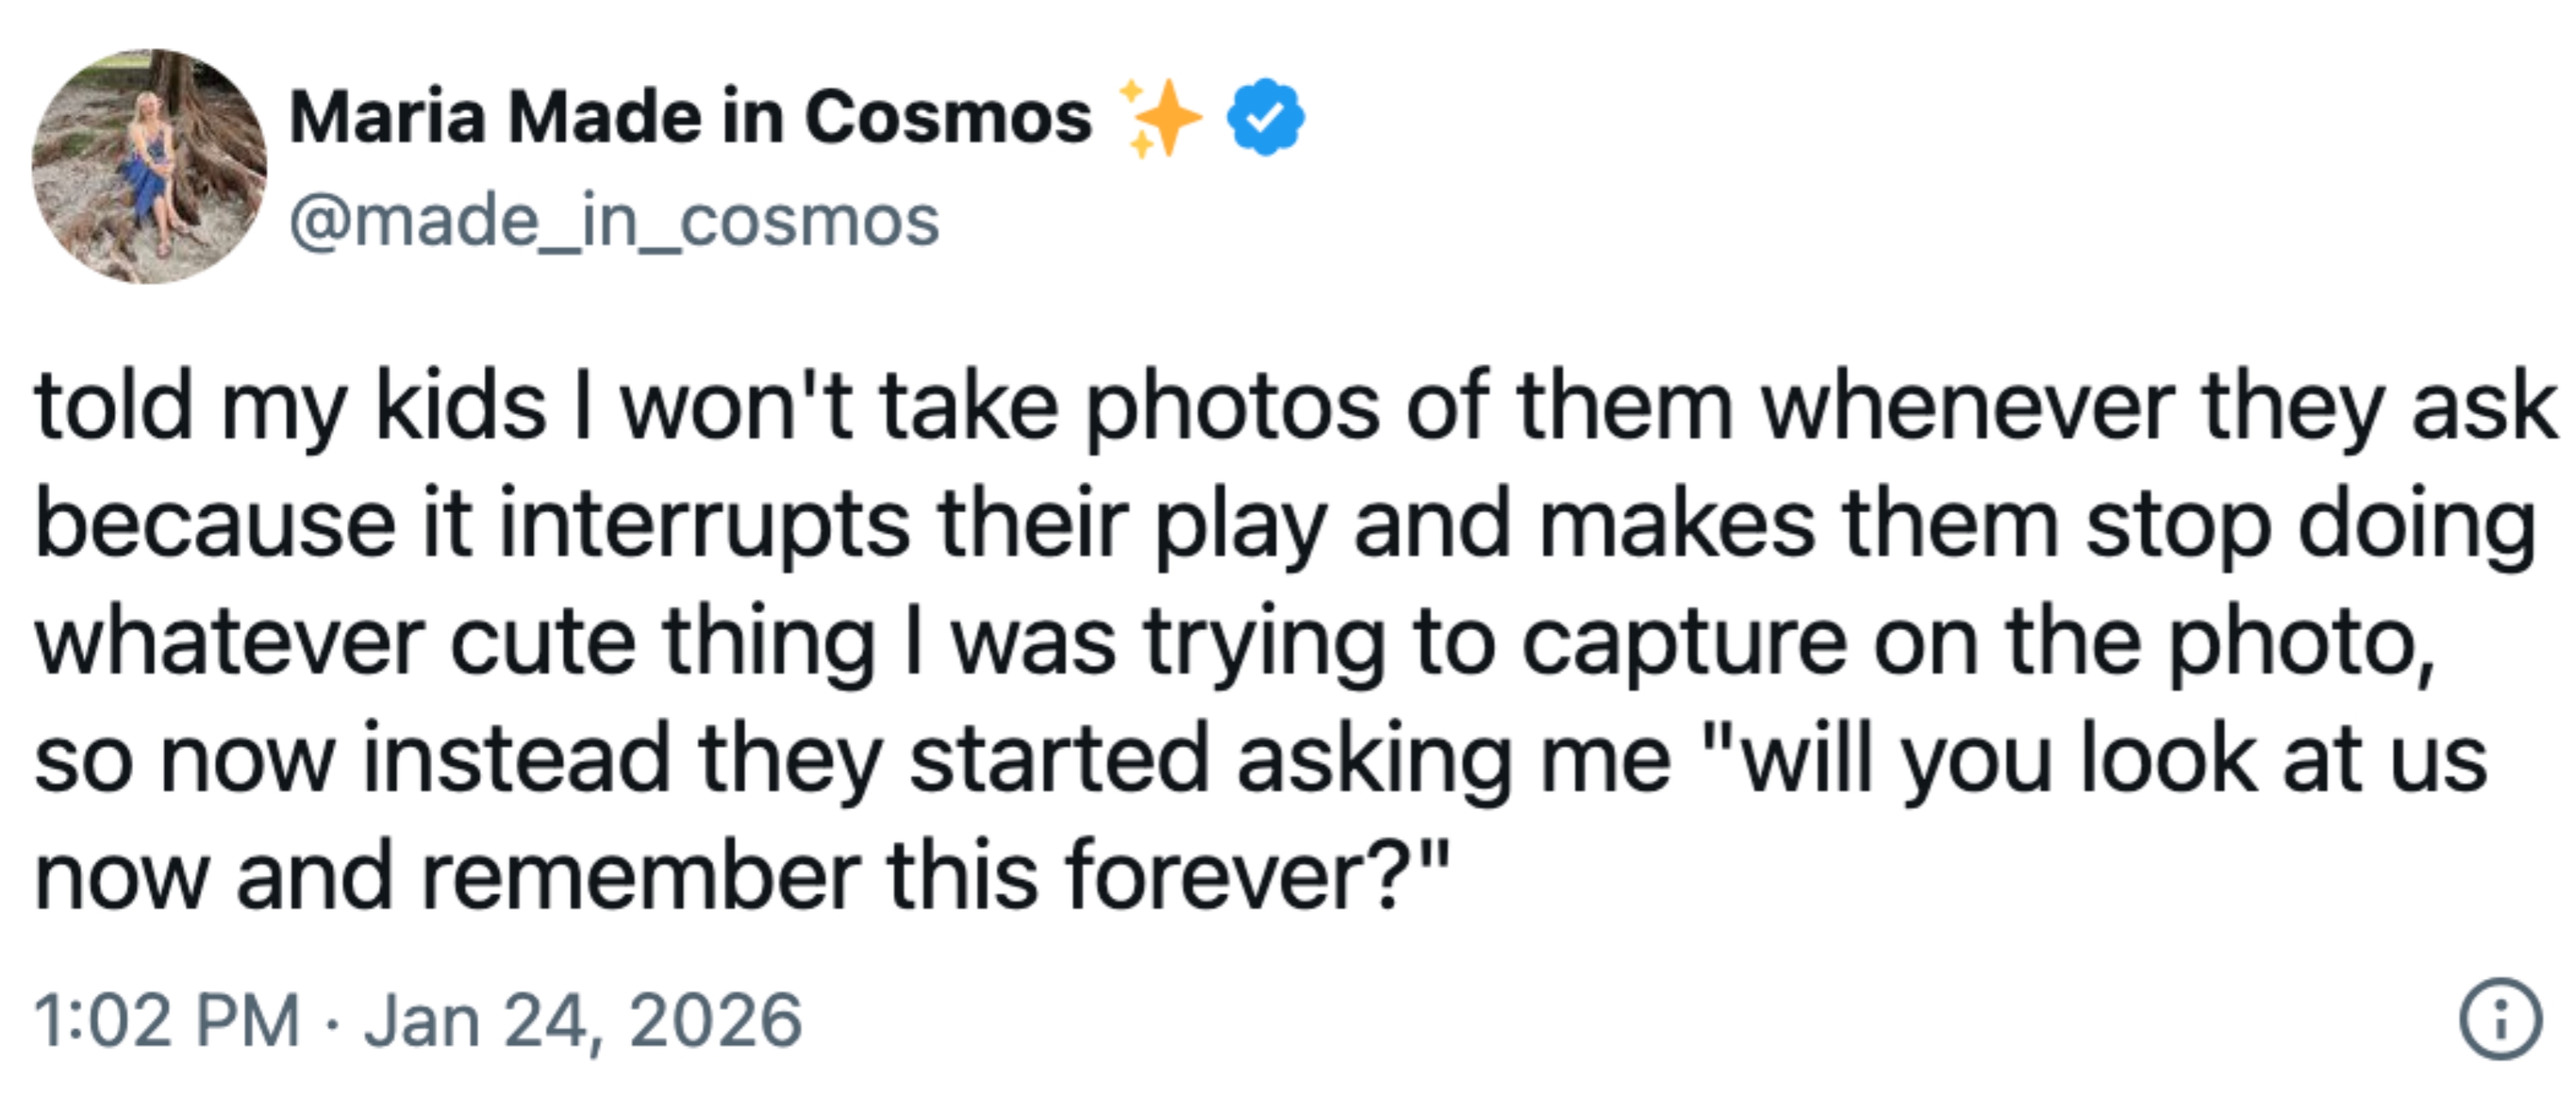The height and width of the screenshot is (1112, 2576).
Task: Click the words "started asking me"
Action: [1290, 760]
